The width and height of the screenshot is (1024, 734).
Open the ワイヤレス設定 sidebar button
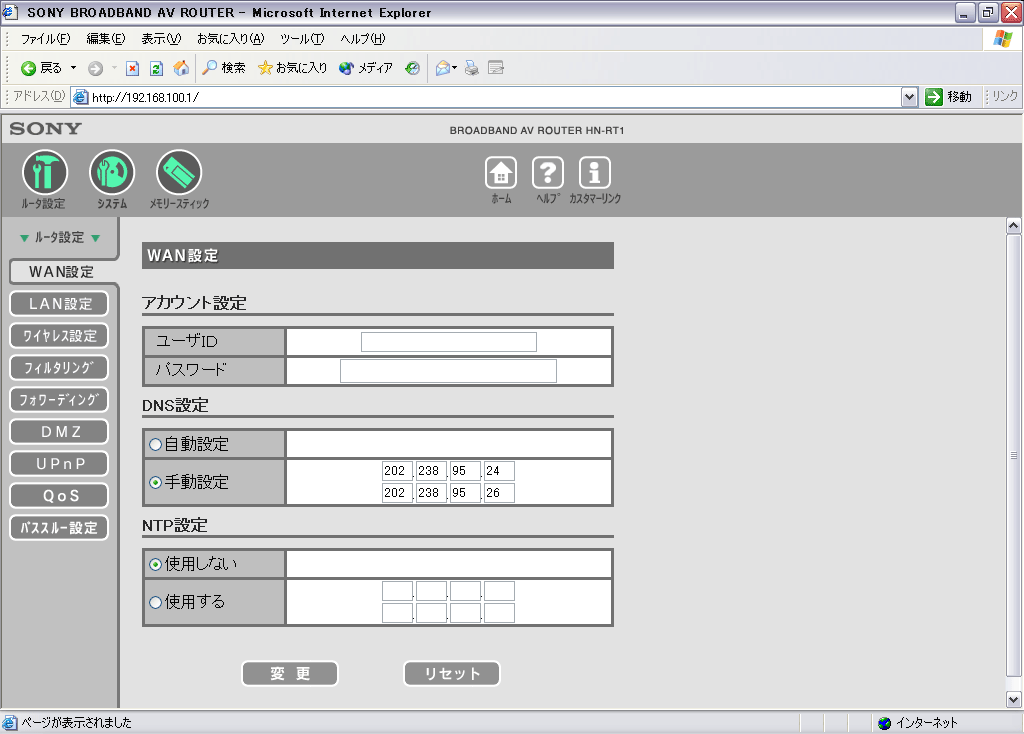(x=59, y=336)
